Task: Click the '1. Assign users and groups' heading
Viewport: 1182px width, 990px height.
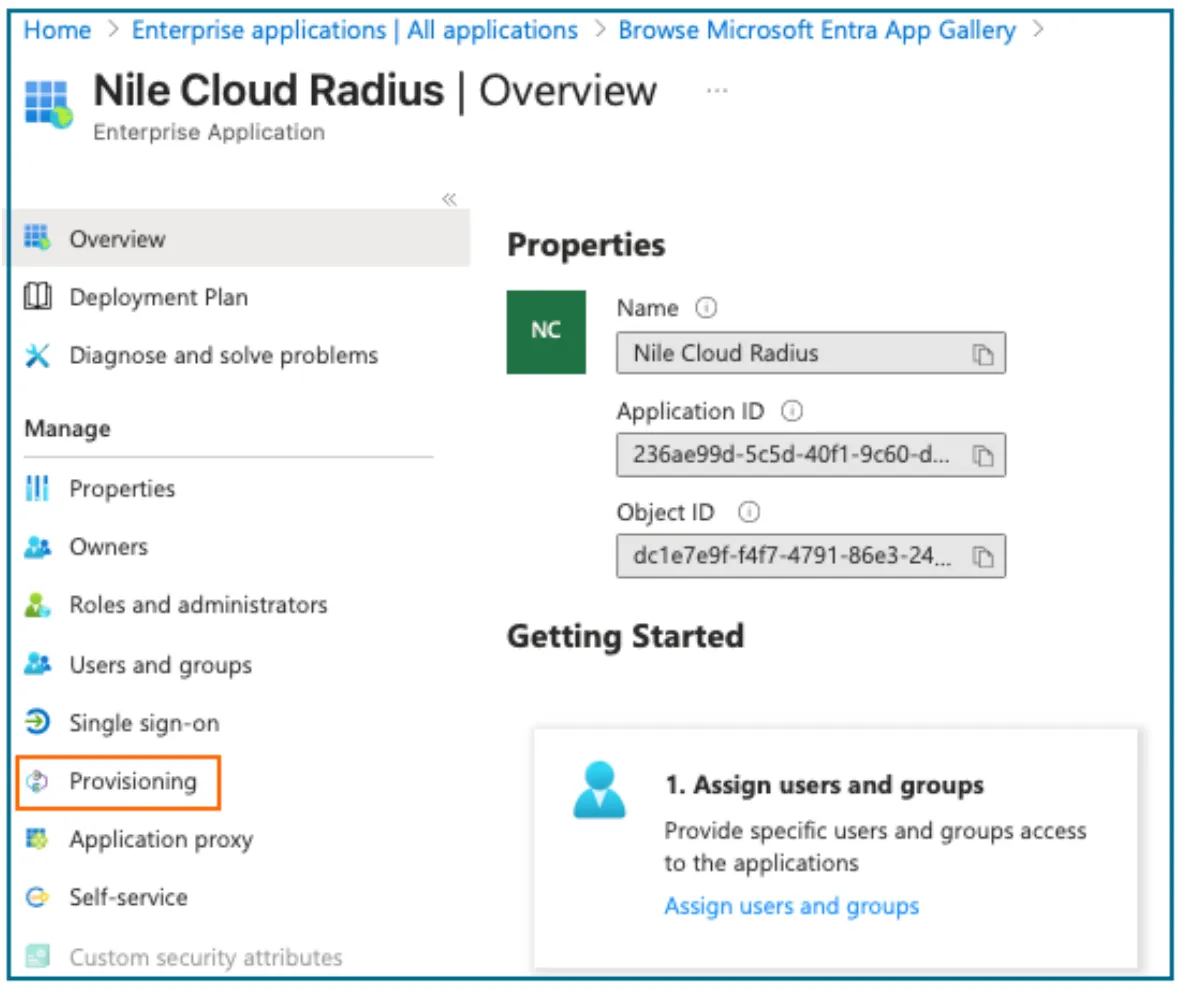Action: coord(824,785)
